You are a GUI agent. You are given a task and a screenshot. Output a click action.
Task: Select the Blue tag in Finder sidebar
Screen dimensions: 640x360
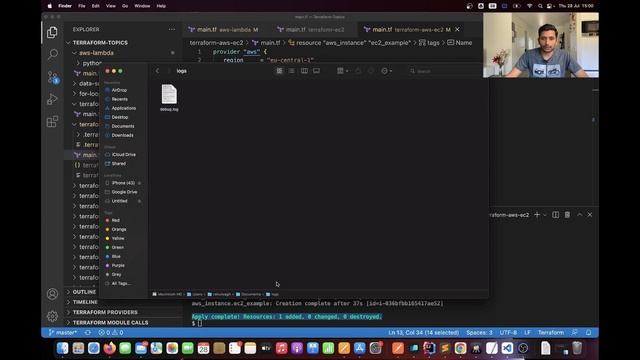(x=116, y=256)
